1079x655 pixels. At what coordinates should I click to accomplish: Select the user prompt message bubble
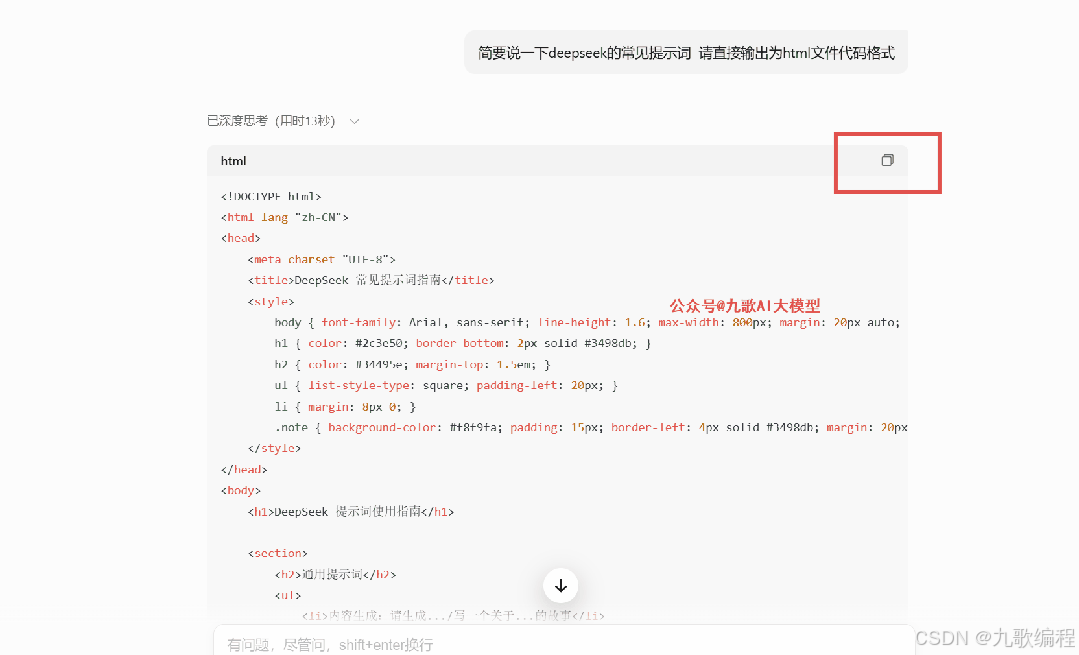click(x=686, y=52)
